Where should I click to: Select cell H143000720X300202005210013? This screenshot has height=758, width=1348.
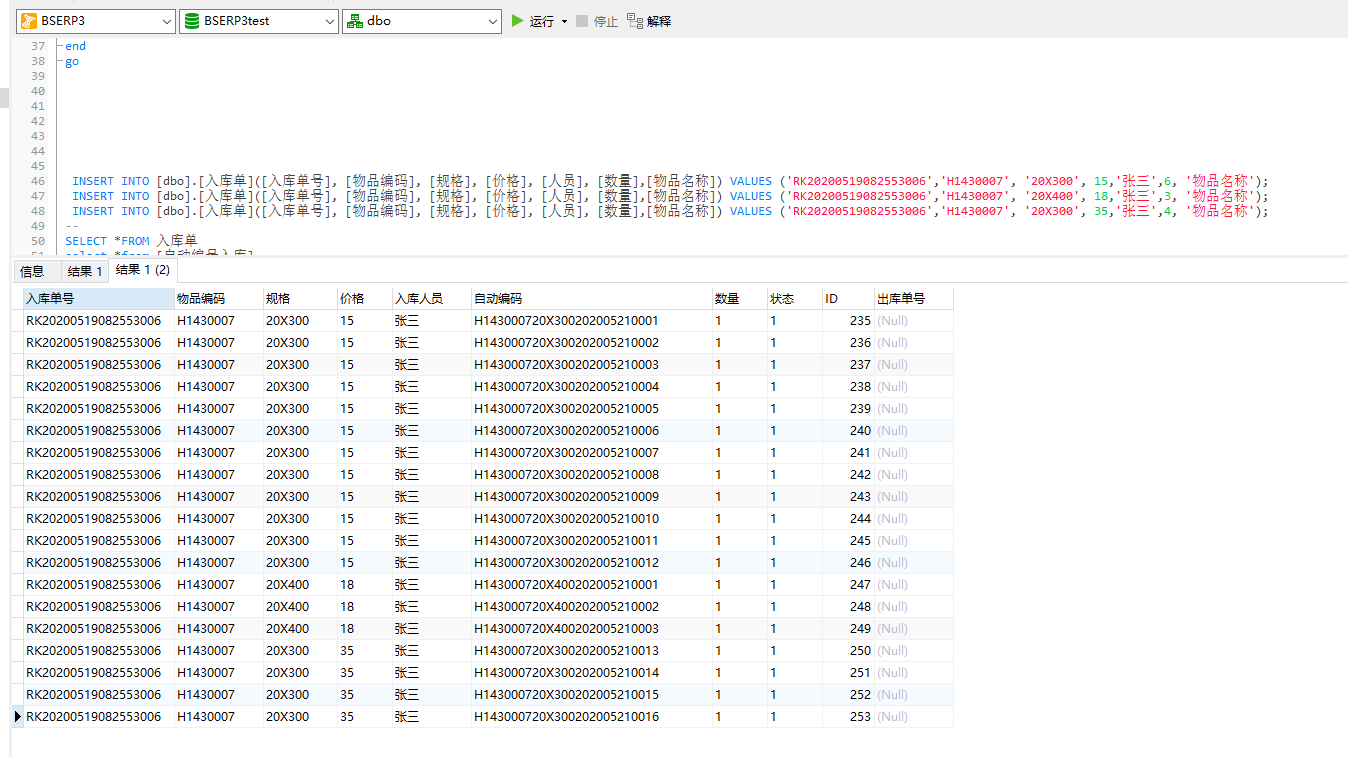pos(591,650)
